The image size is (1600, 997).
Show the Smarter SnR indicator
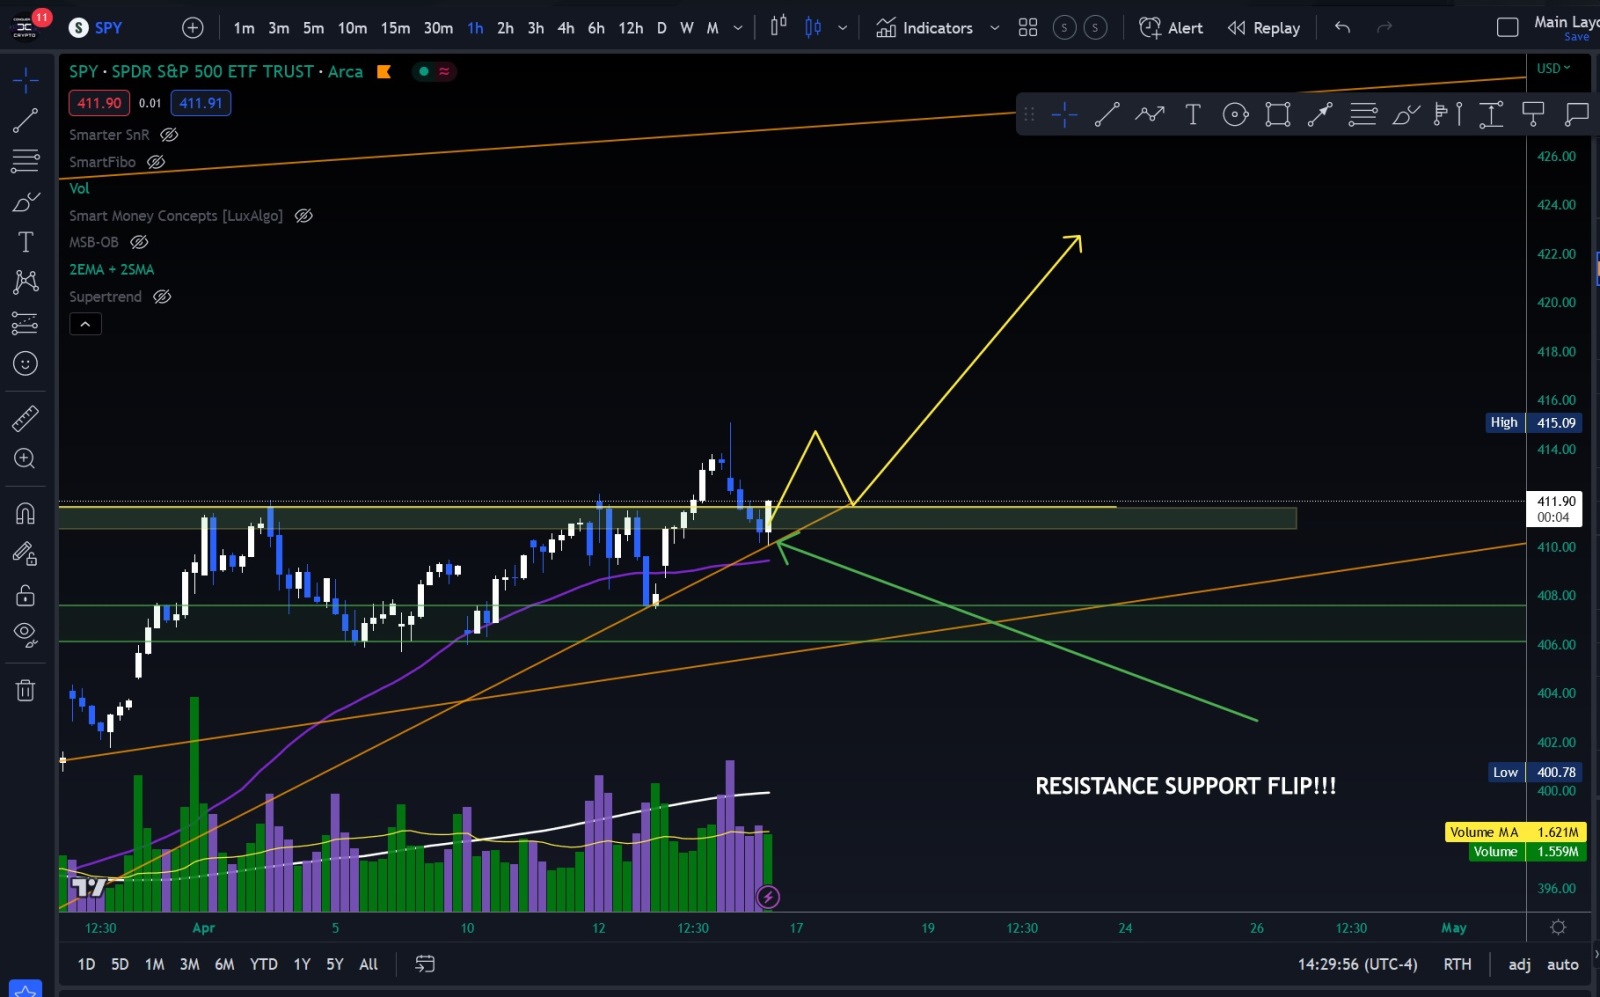pos(169,135)
